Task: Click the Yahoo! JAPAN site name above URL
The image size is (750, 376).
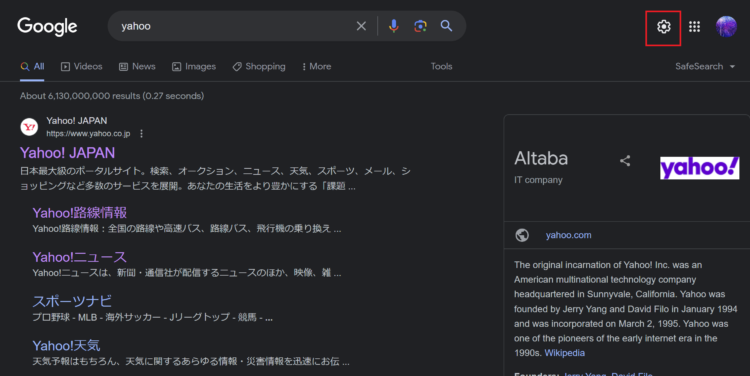Action: (x=77, y=121)
